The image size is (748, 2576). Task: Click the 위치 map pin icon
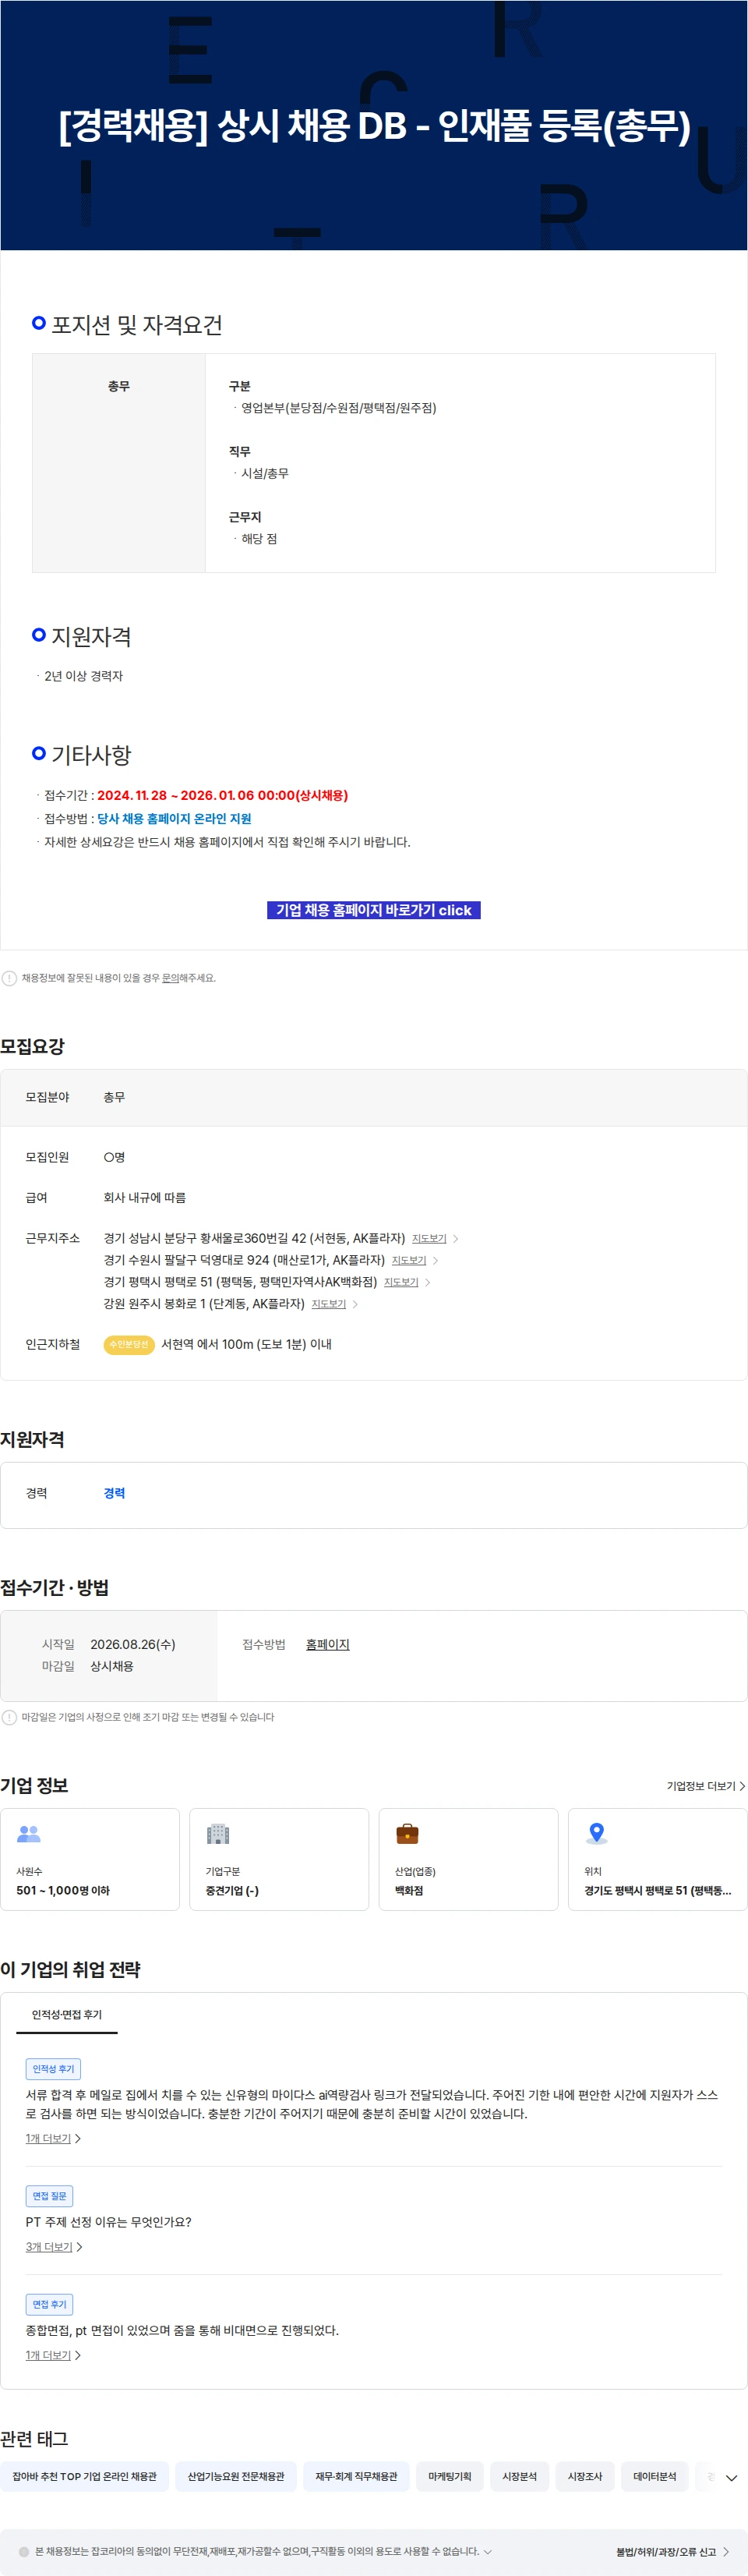pyautogui.click(x=597, y=1833)
